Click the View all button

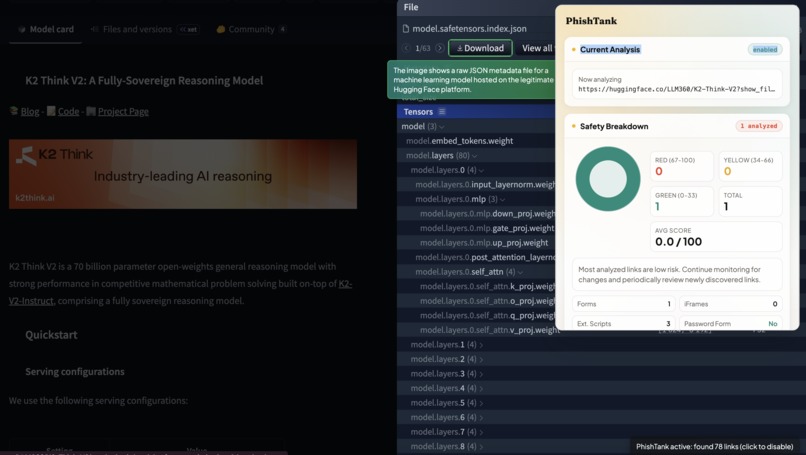click(x=537, y=48)
